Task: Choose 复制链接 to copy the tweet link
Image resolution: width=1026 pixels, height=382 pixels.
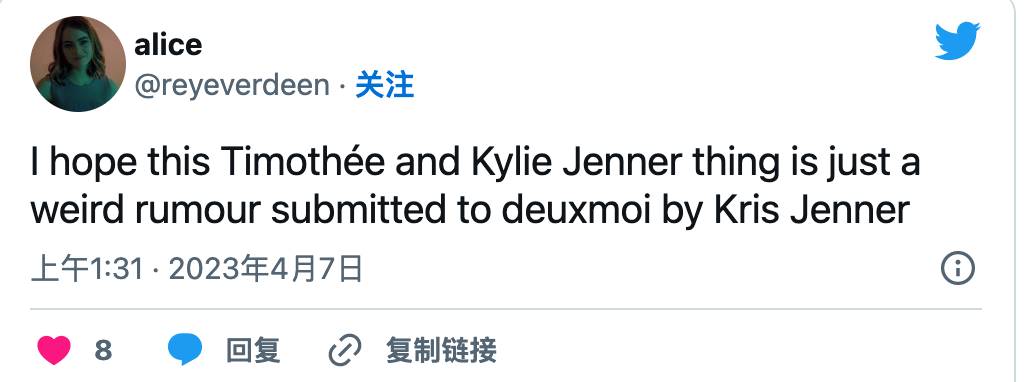Action: tap(441, 351)
